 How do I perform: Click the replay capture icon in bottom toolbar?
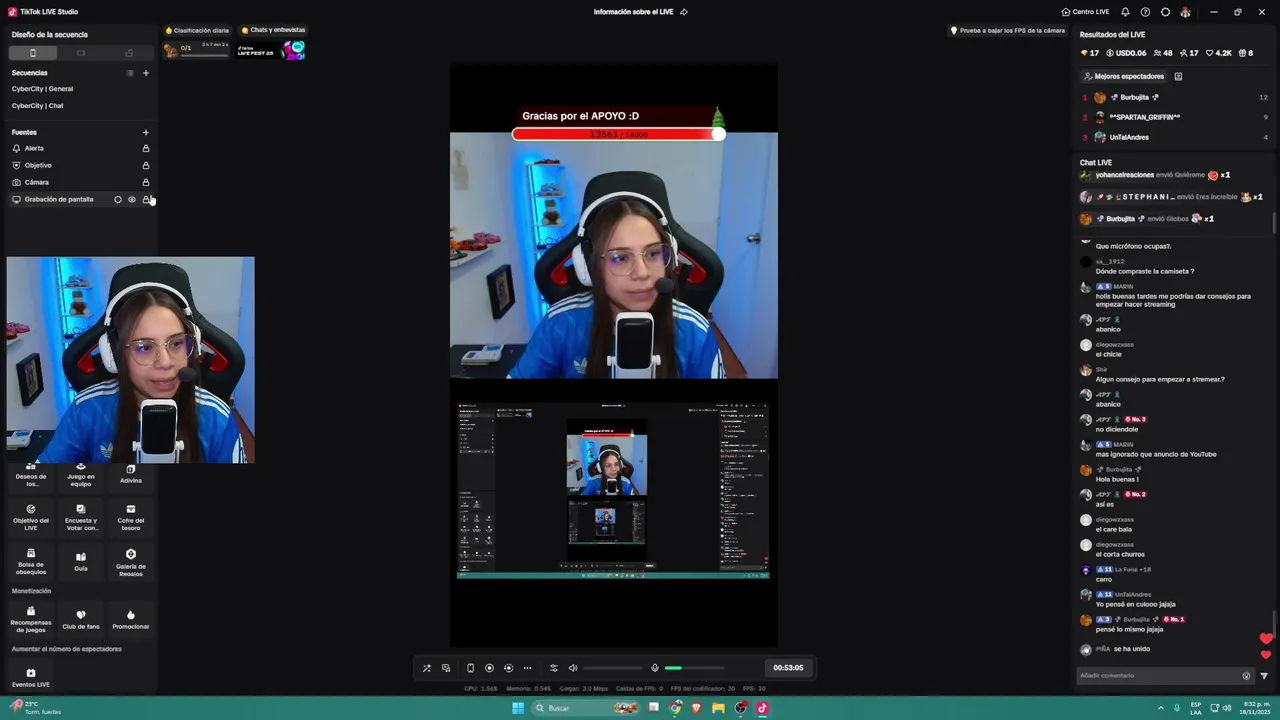[x=508, y=668]
